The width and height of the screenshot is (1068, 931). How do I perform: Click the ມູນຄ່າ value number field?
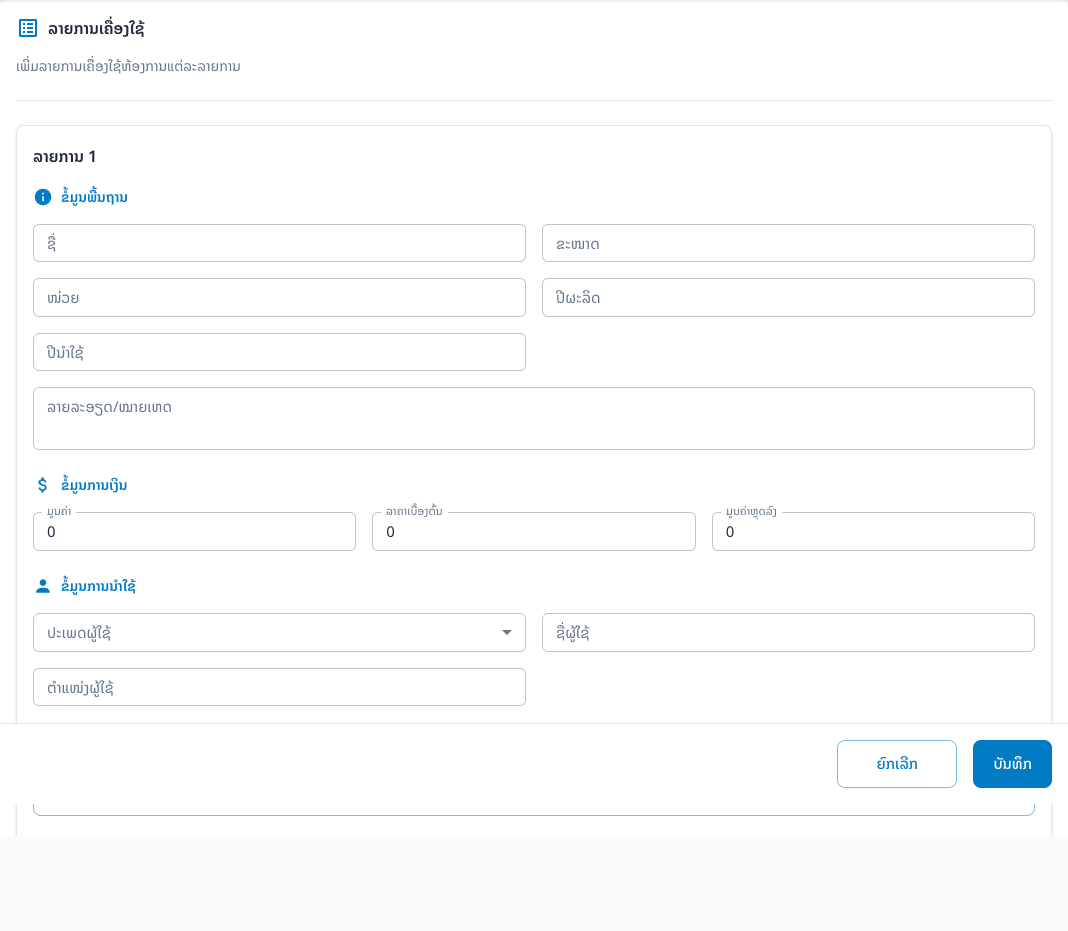tap(194, 531)
